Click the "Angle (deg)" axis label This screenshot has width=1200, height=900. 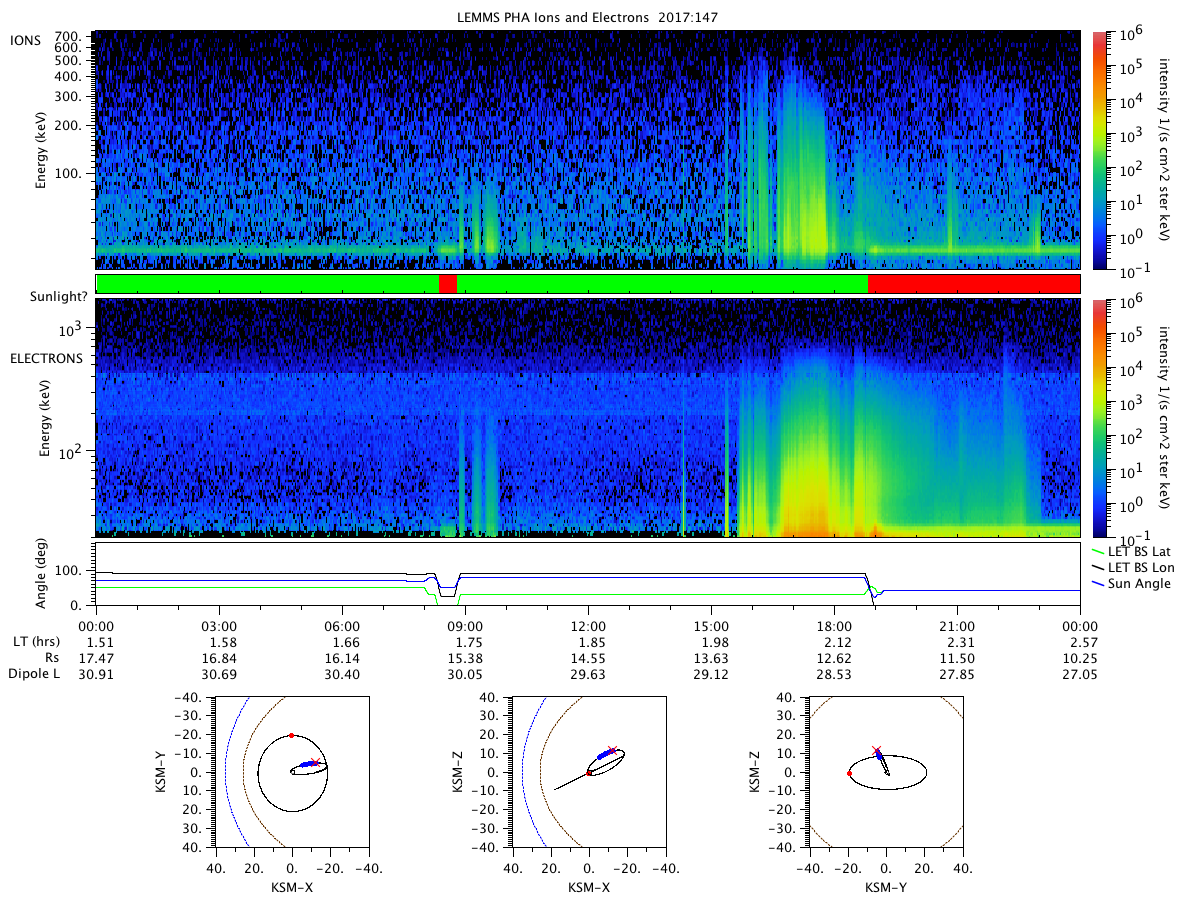[x=43, y=574]
